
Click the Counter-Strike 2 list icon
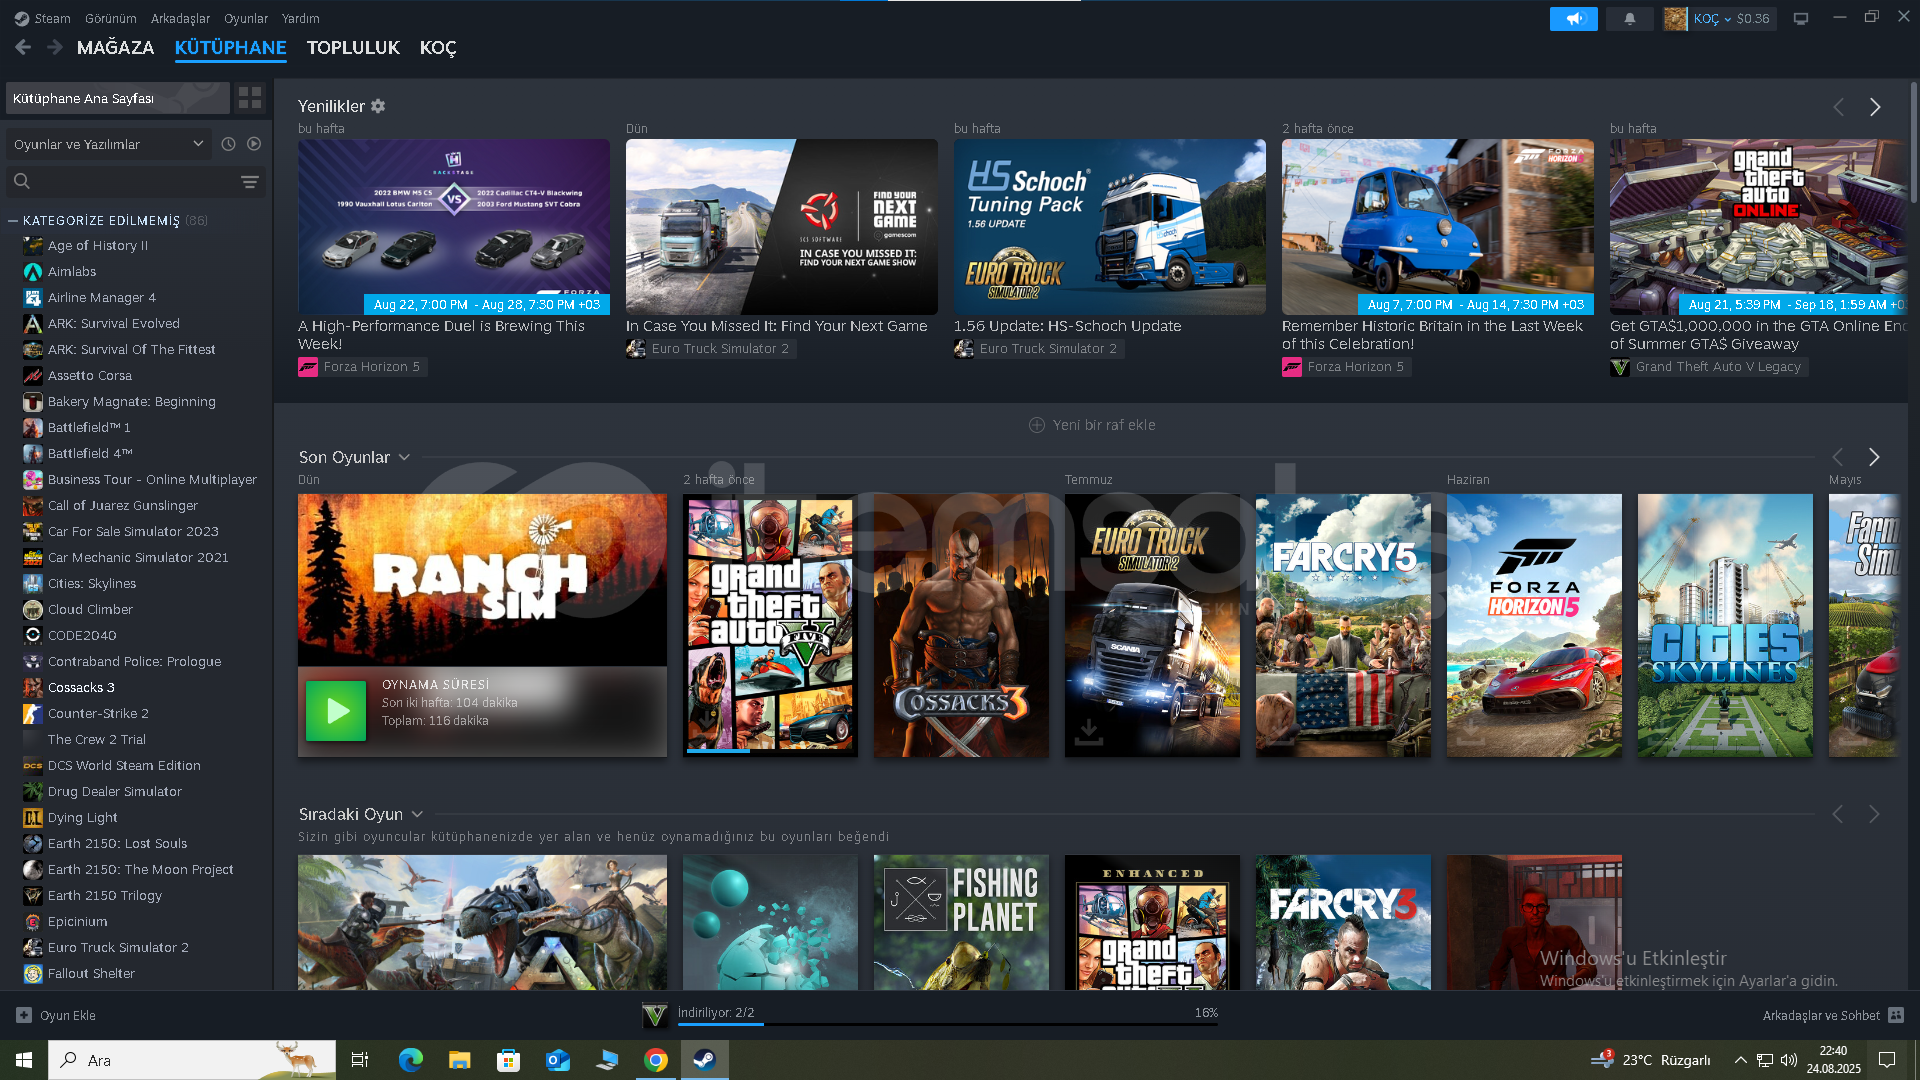click(33, 714)
